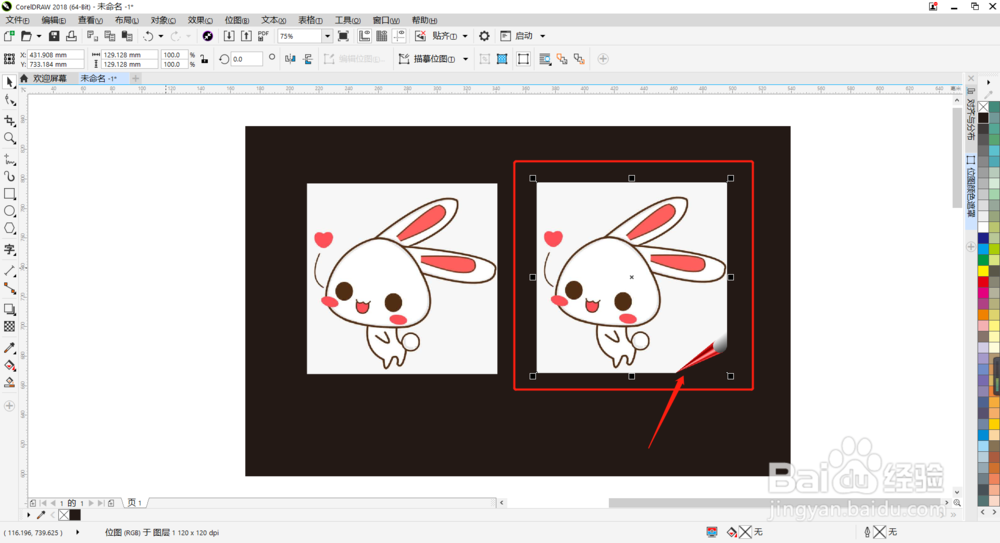Pick the red swatch in color palette
Image resolution: width=1000 pixels, height=543 pixels.
point(983,281)
